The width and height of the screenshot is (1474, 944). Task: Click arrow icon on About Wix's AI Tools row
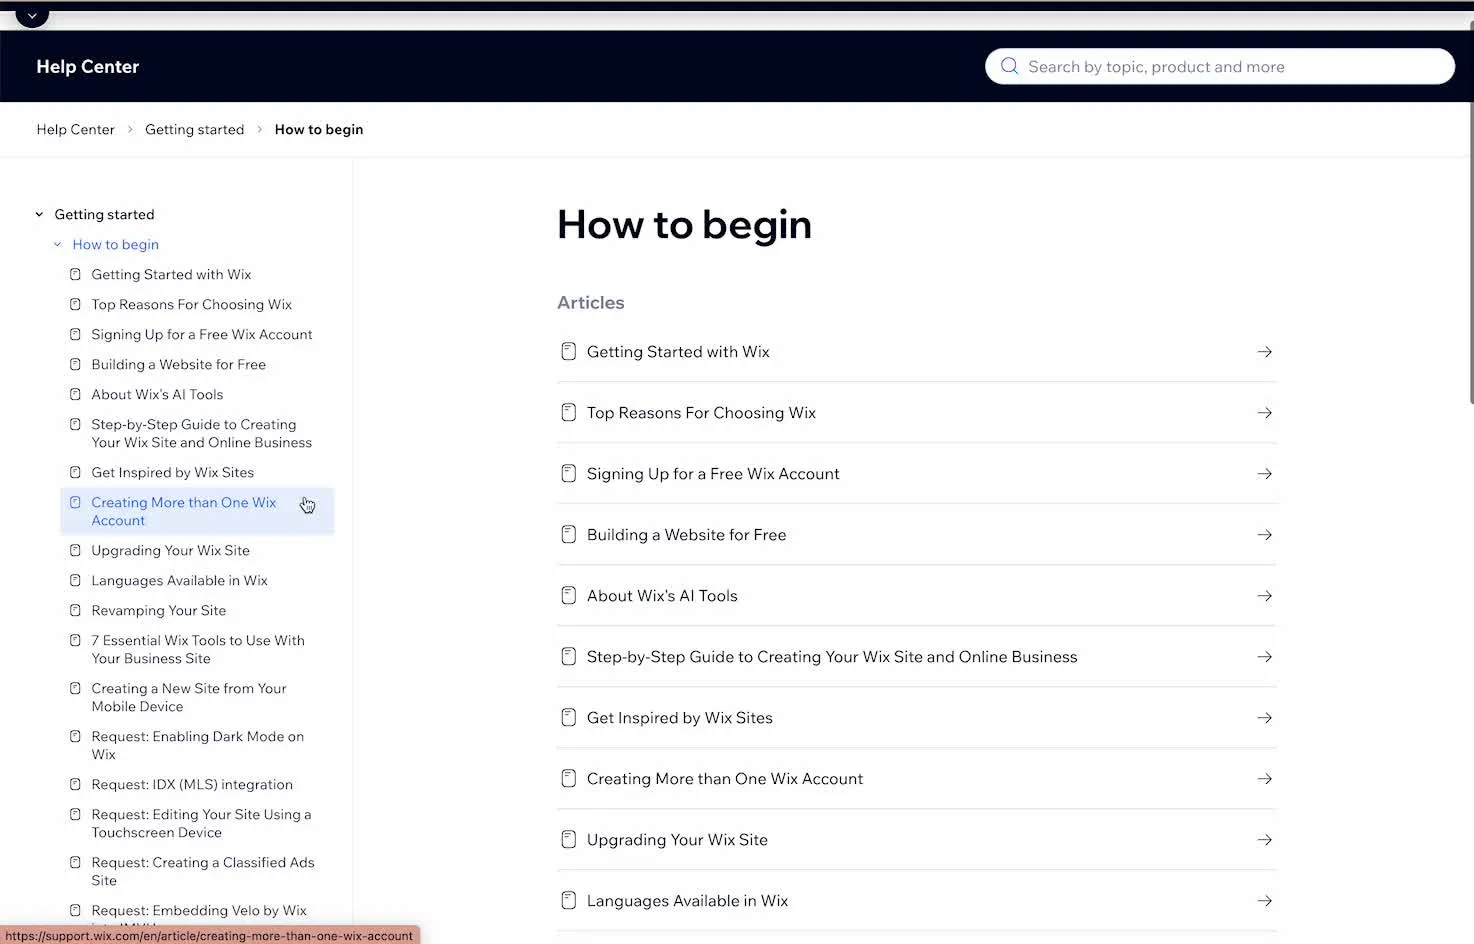click(x=1264, y=596)
